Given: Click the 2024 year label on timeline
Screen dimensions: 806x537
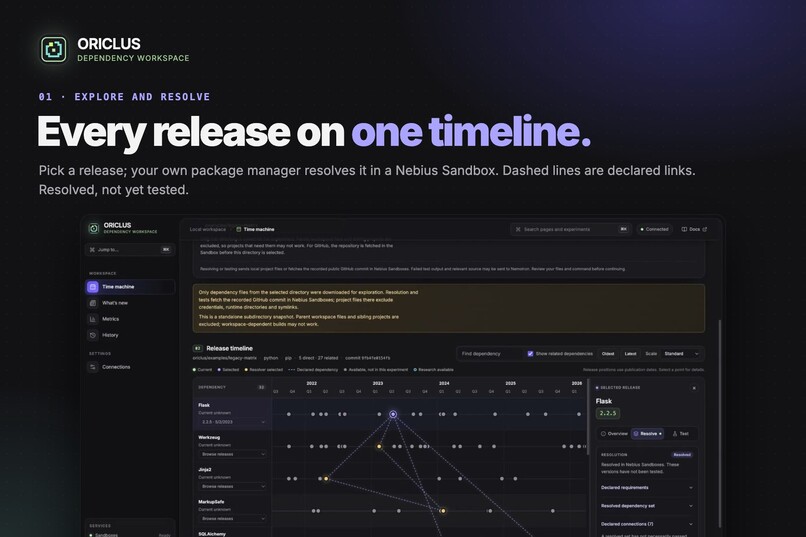Looking at the screenshot, I should click(444, 383).
